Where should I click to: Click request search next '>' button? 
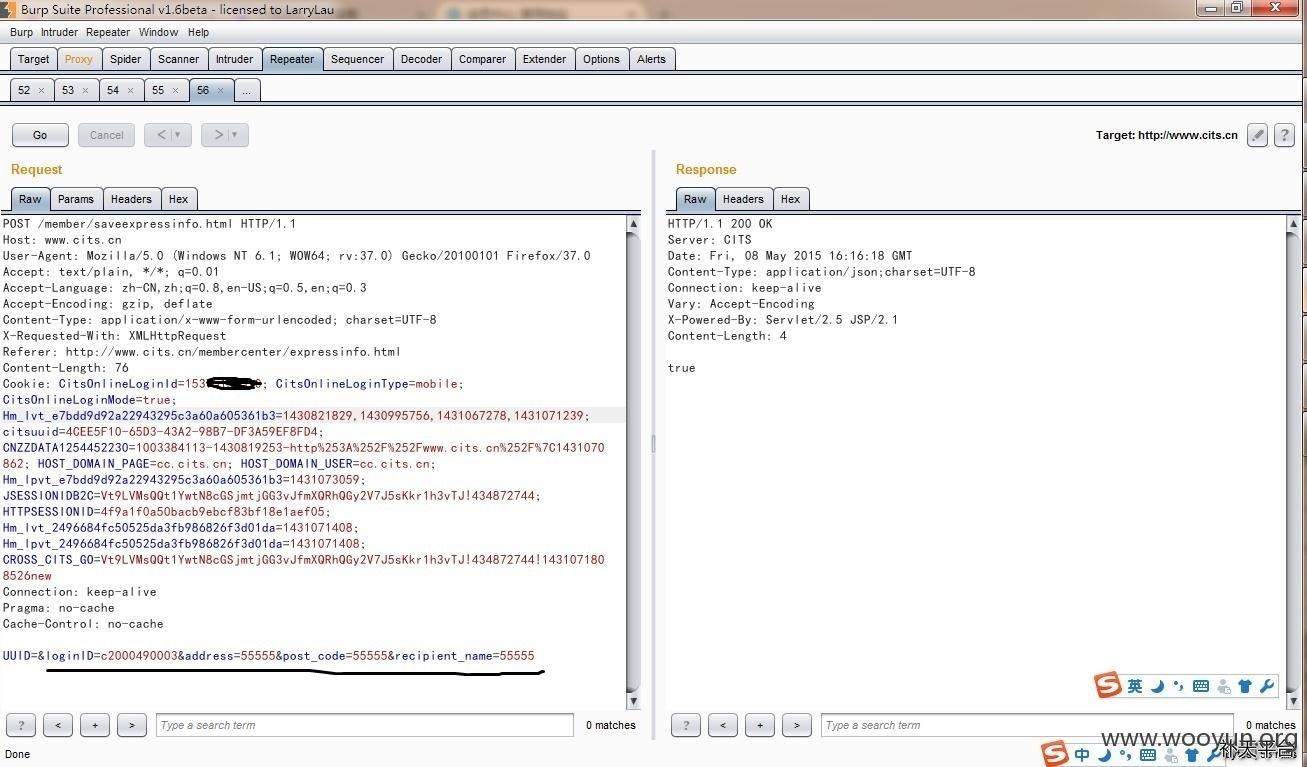132,725
